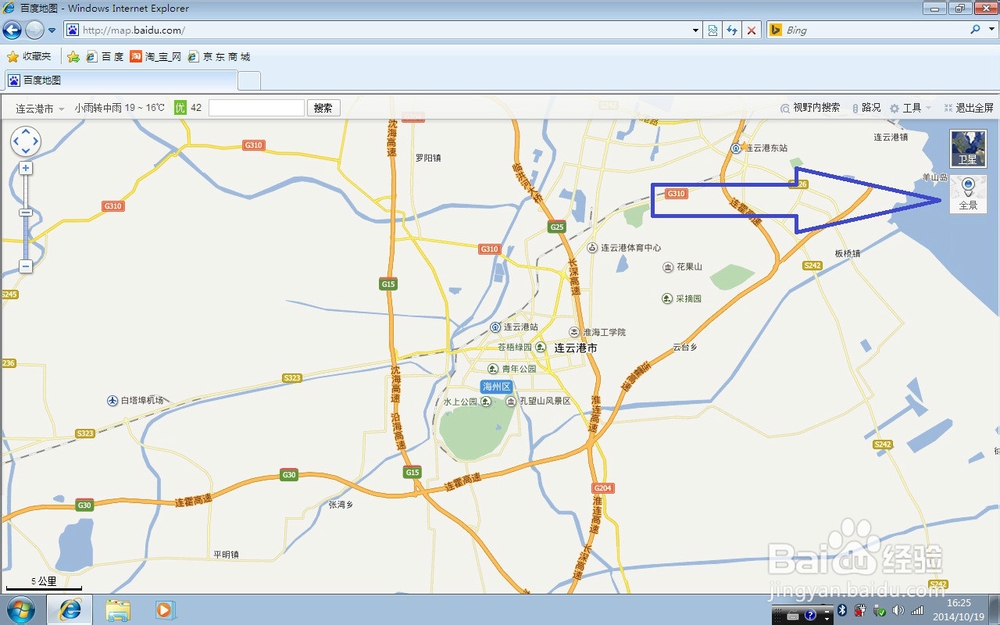Go back with the IE Back button
The height and width of the screenshot is (625, 1000).
[12, 30]
